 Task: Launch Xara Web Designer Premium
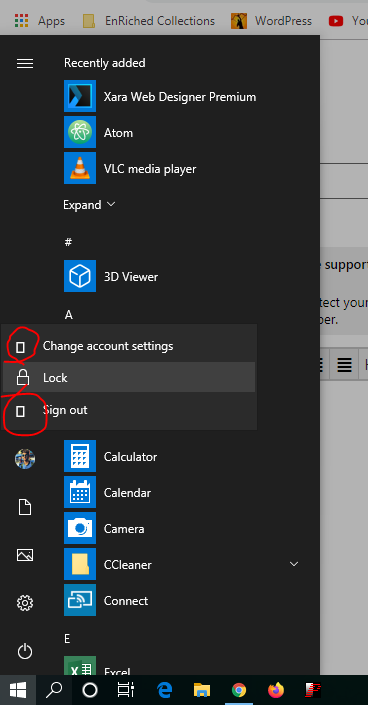(160, 97)
